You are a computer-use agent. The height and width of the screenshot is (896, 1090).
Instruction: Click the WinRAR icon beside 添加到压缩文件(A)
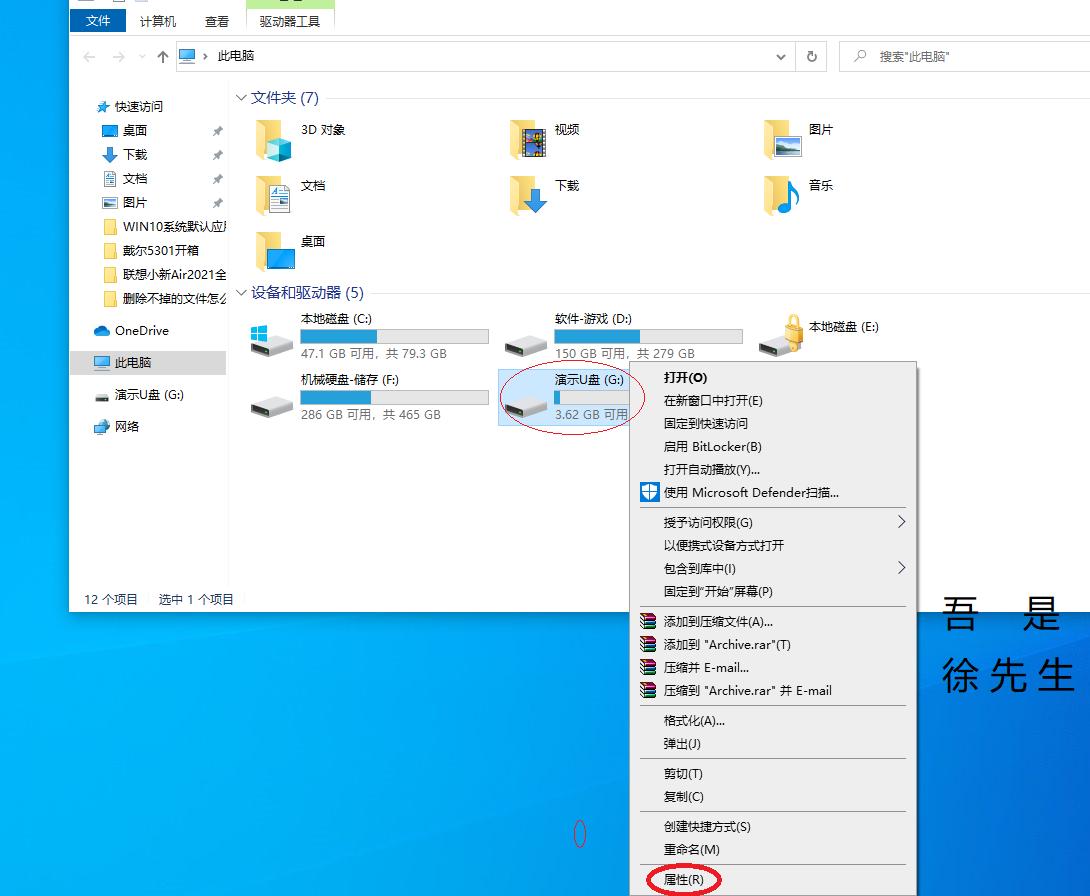647,621
